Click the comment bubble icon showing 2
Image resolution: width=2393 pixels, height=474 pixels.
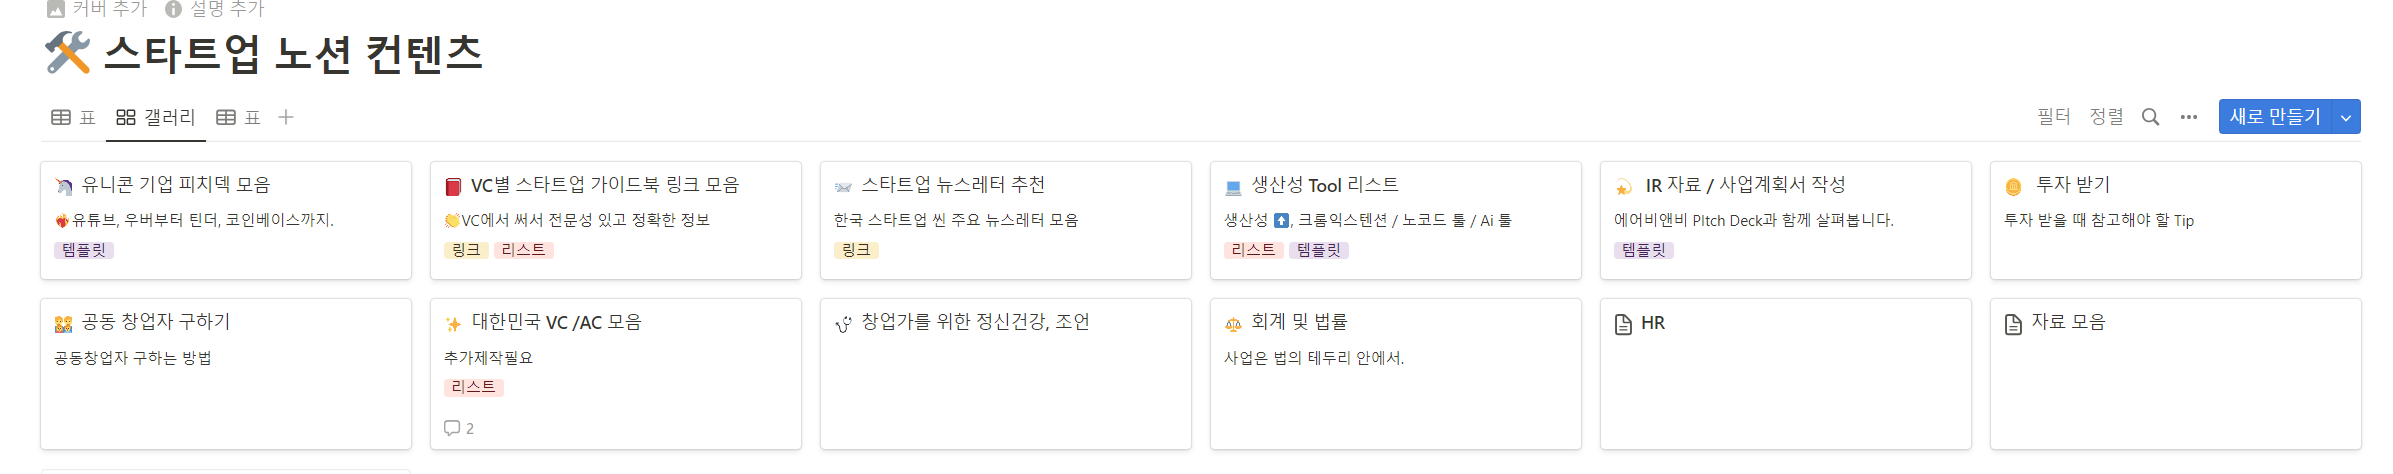coord(452,428)
